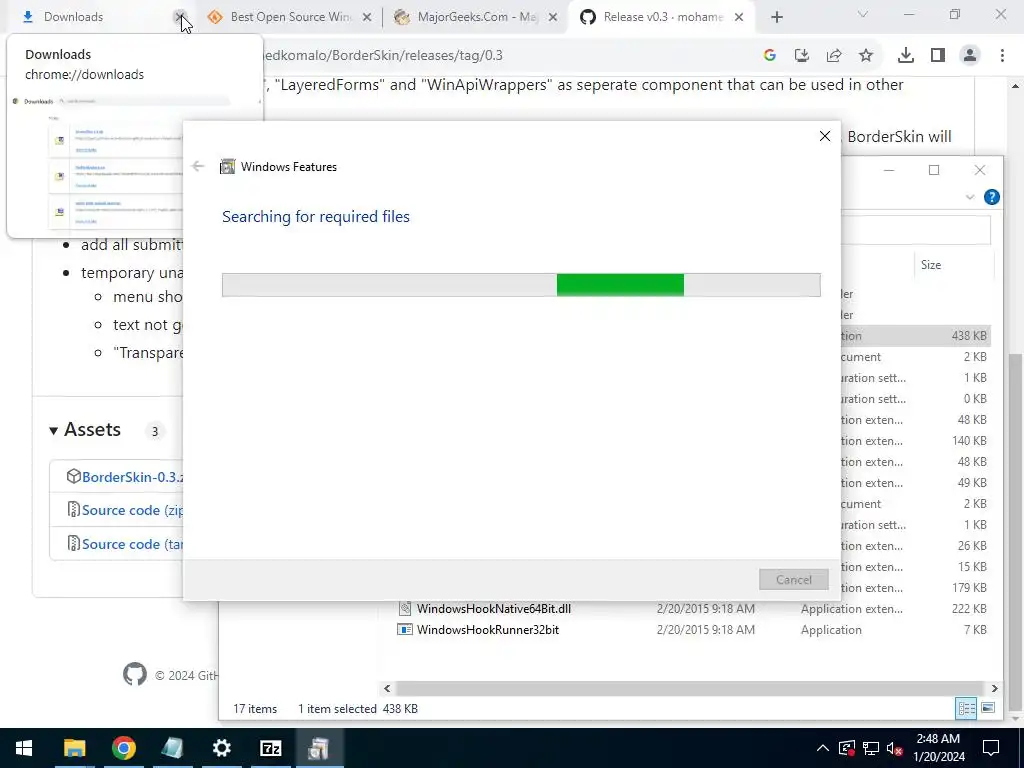This screenshot has width=1024, height=768.
Task: Select WindowsHookRunner32bit file
Action: coord(488,630)
